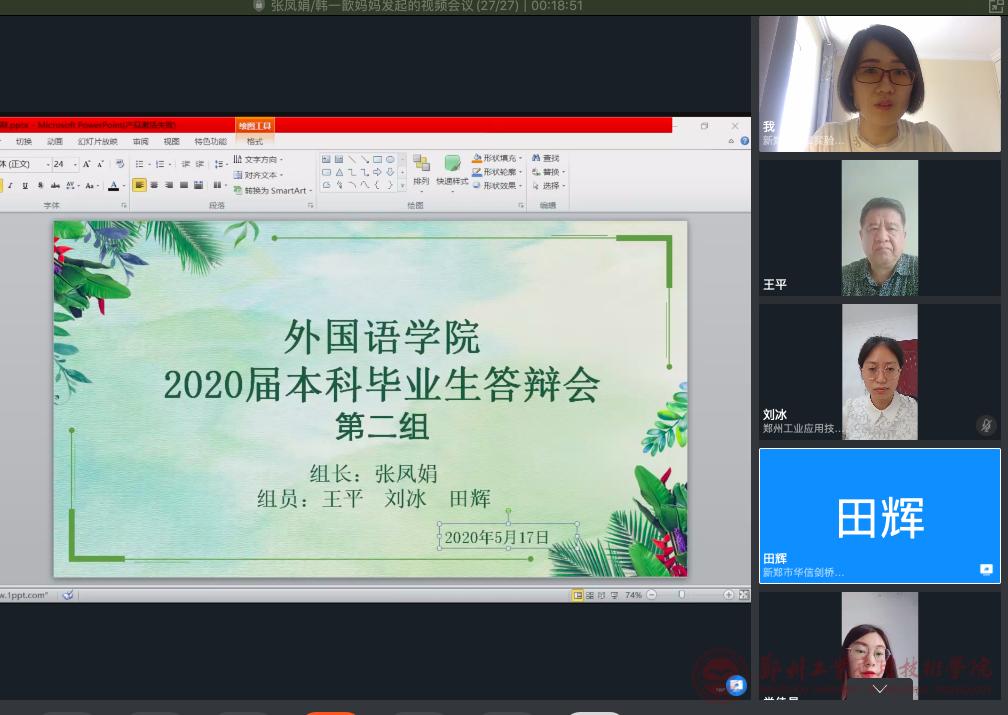Select the text box shape
1008x715 pixels.
(x=326, y=159)
